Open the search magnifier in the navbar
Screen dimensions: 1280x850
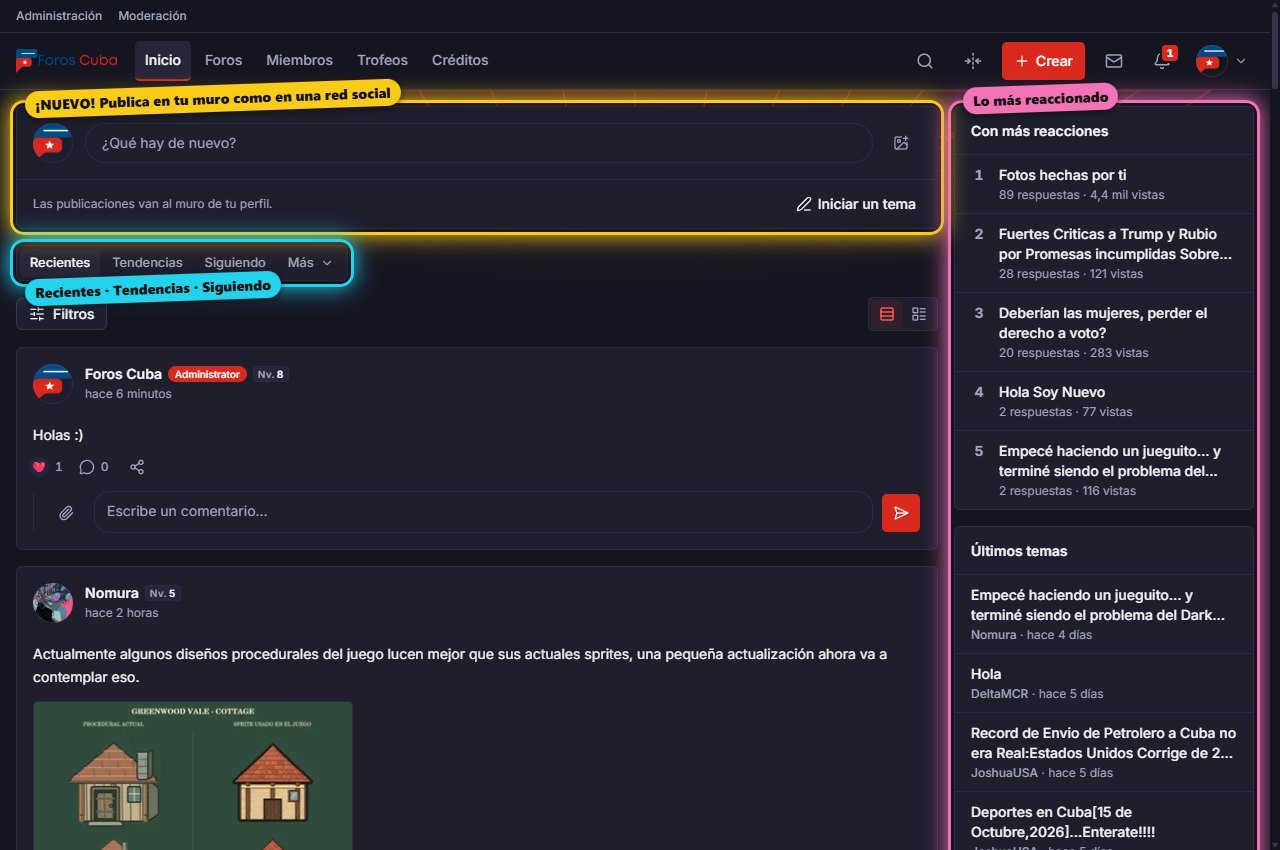925,61
